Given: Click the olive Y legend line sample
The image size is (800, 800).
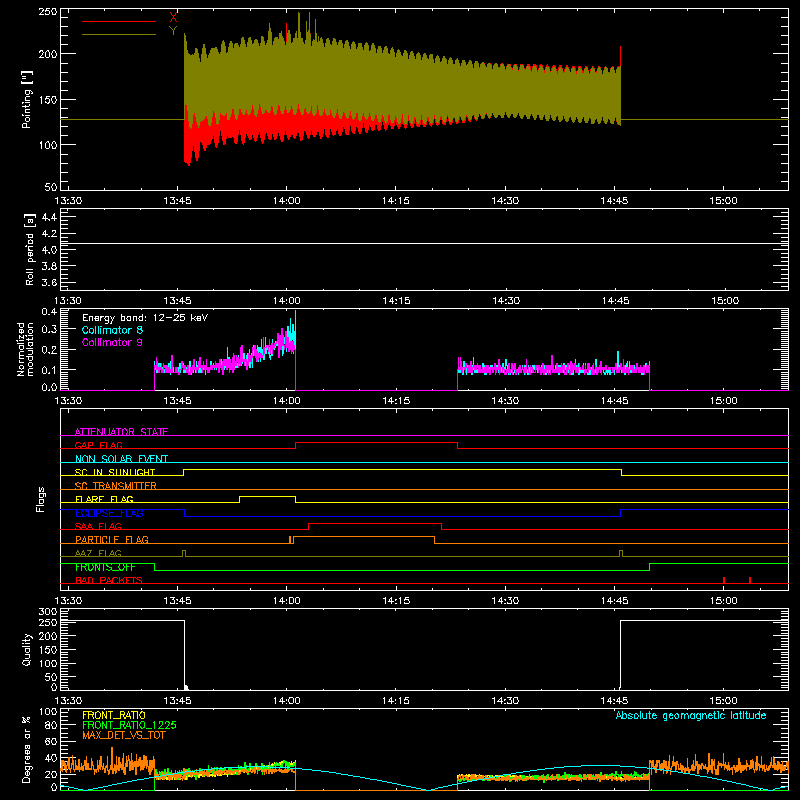Looking at the screenshot, I should [x=119, y=35].
